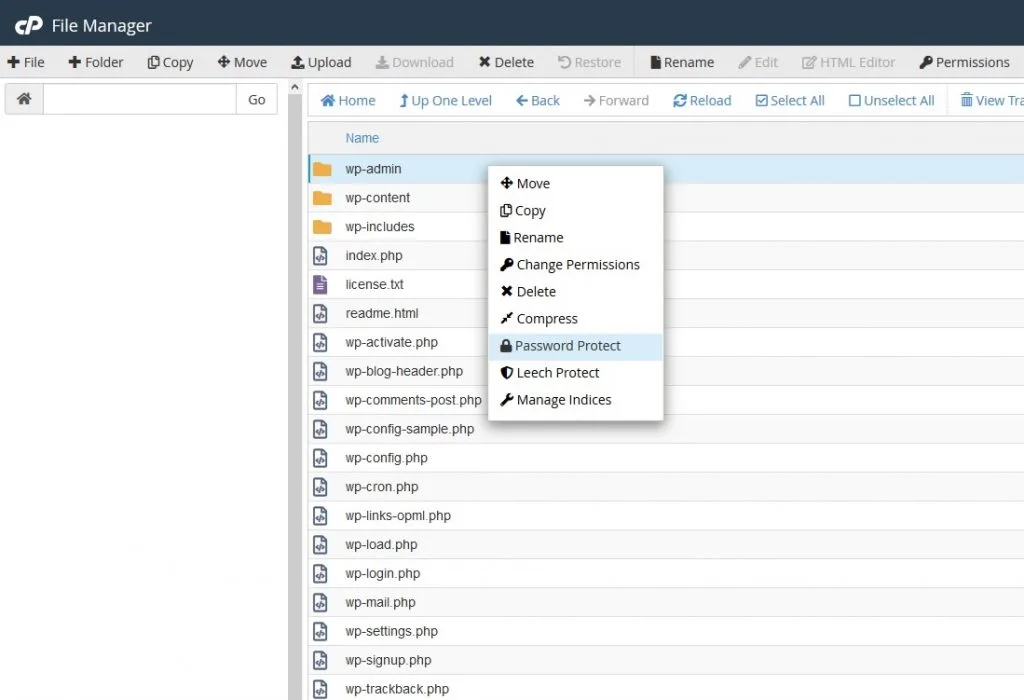Click the Edit toolbar button
Viewport: 1024px width, 700px height.
coord(758,62)
